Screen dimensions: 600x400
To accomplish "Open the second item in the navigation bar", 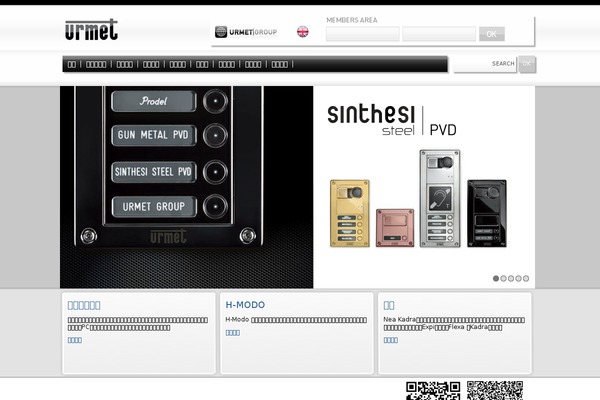I will tap(96, 64).
